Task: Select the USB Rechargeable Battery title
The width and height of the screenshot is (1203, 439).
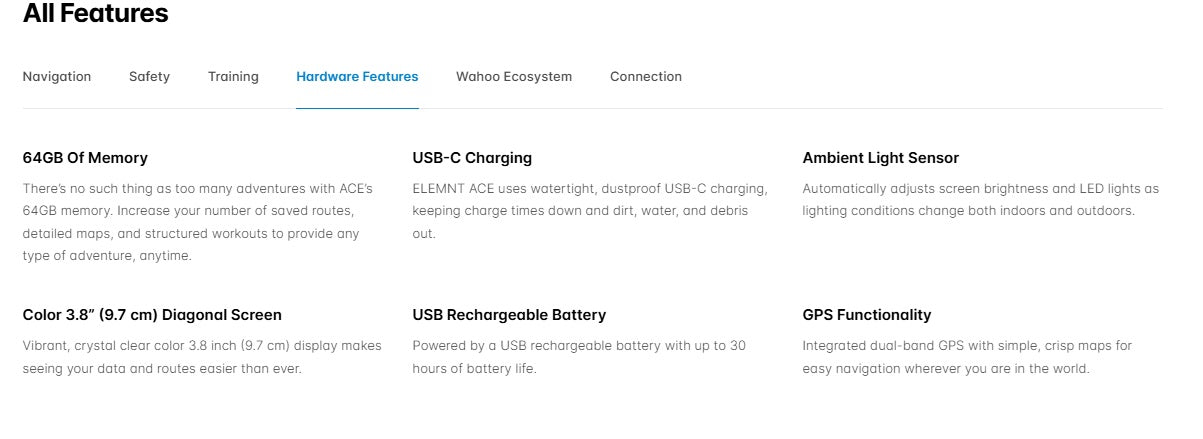Action: click(509, 315)
